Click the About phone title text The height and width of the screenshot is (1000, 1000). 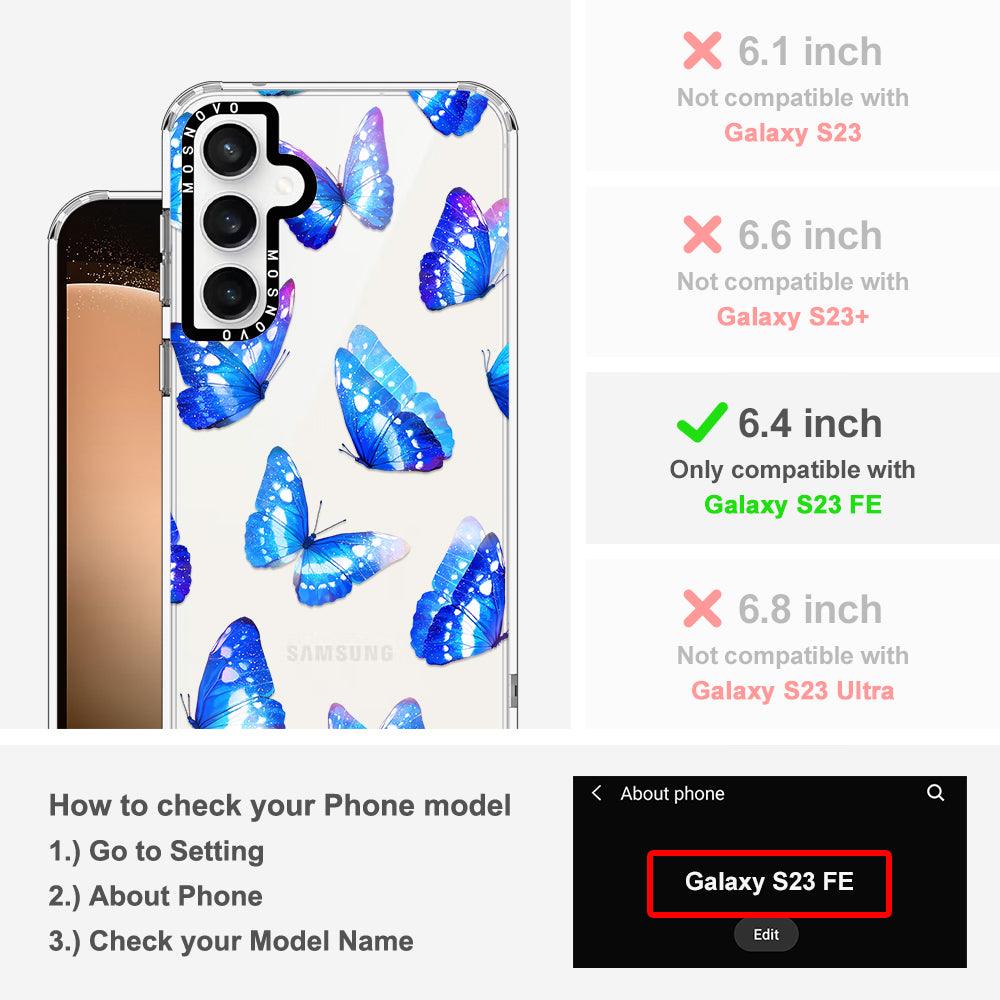click(x=672, y=793)
